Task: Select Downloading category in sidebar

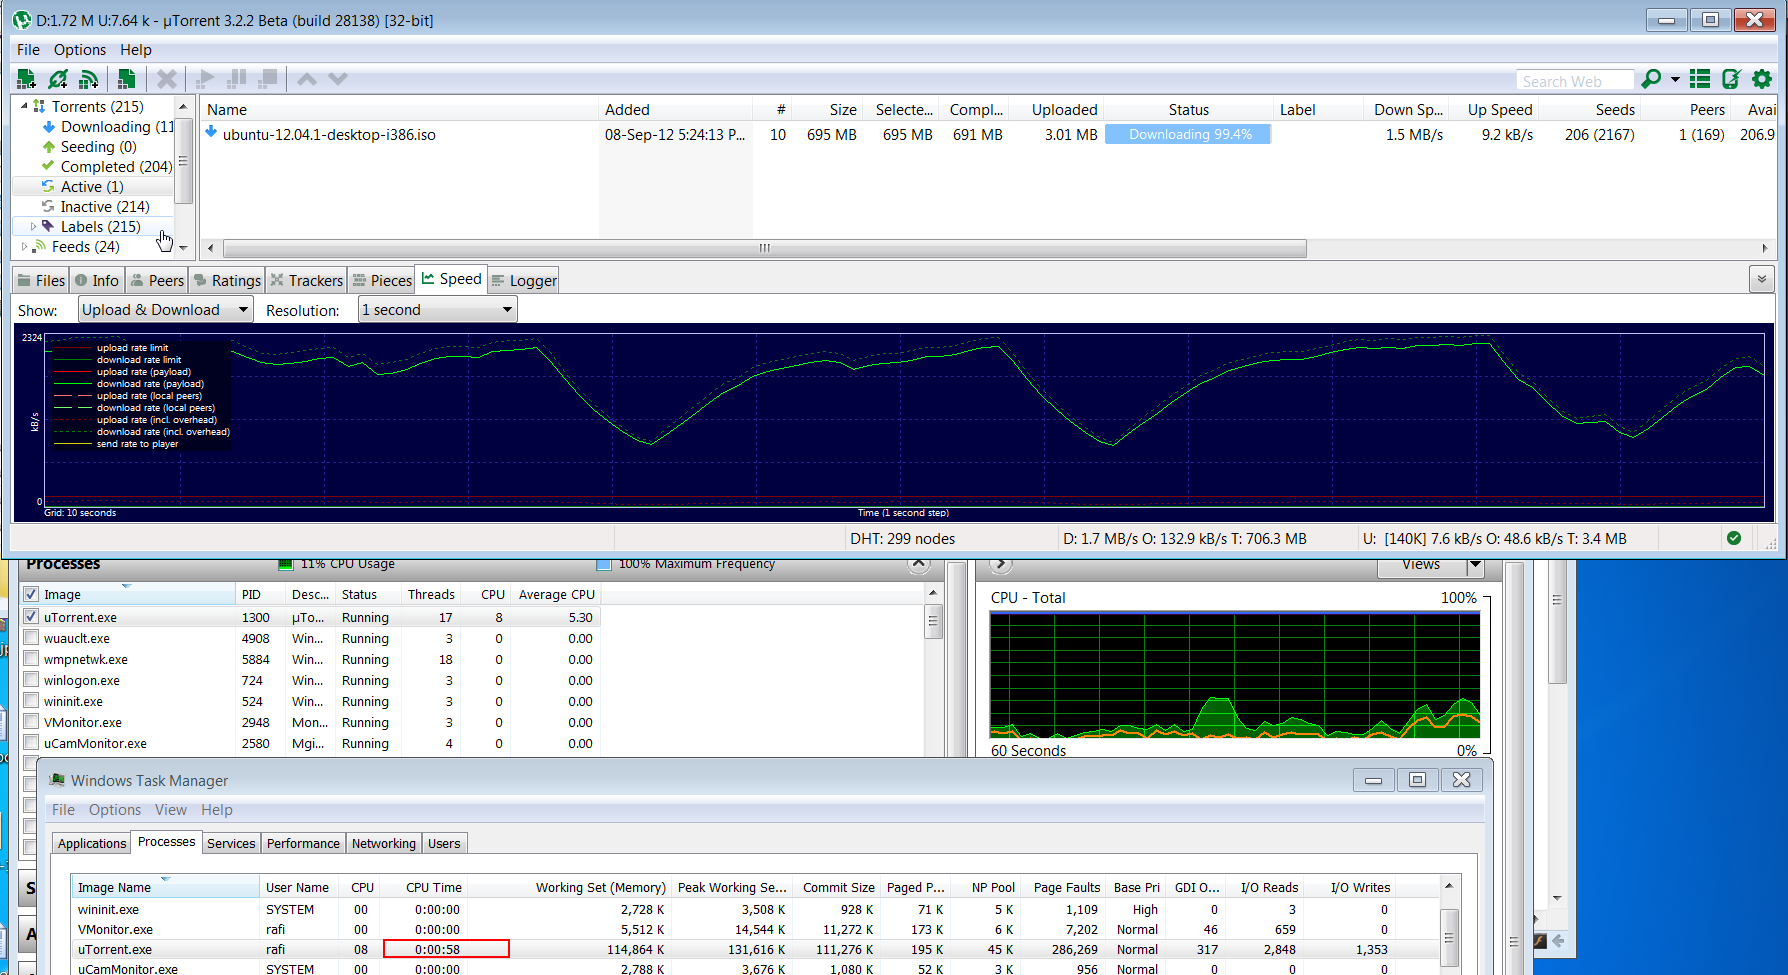Action: [108, 127]
